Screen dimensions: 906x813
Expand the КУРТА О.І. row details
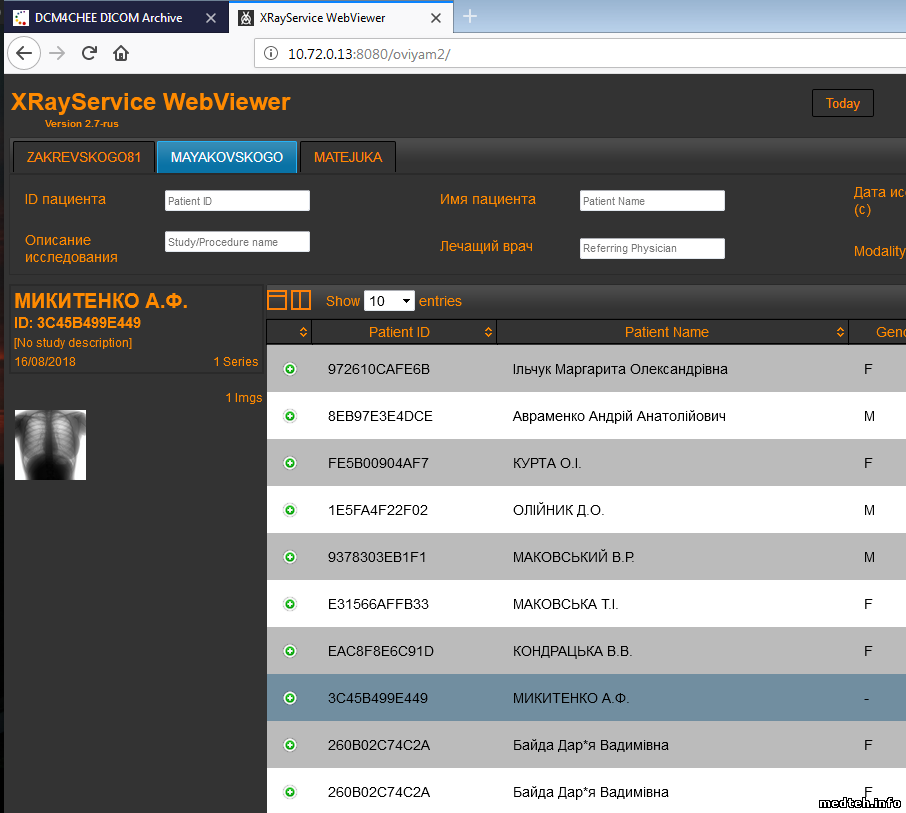(x=290, y=463)
